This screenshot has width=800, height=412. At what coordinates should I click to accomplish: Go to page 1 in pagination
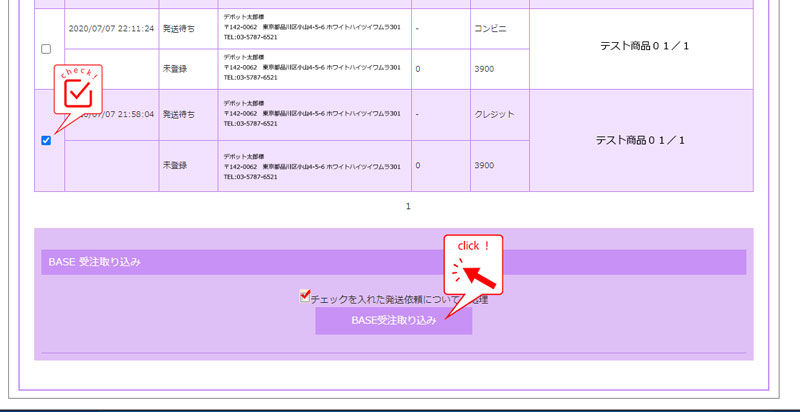point(408,206)
